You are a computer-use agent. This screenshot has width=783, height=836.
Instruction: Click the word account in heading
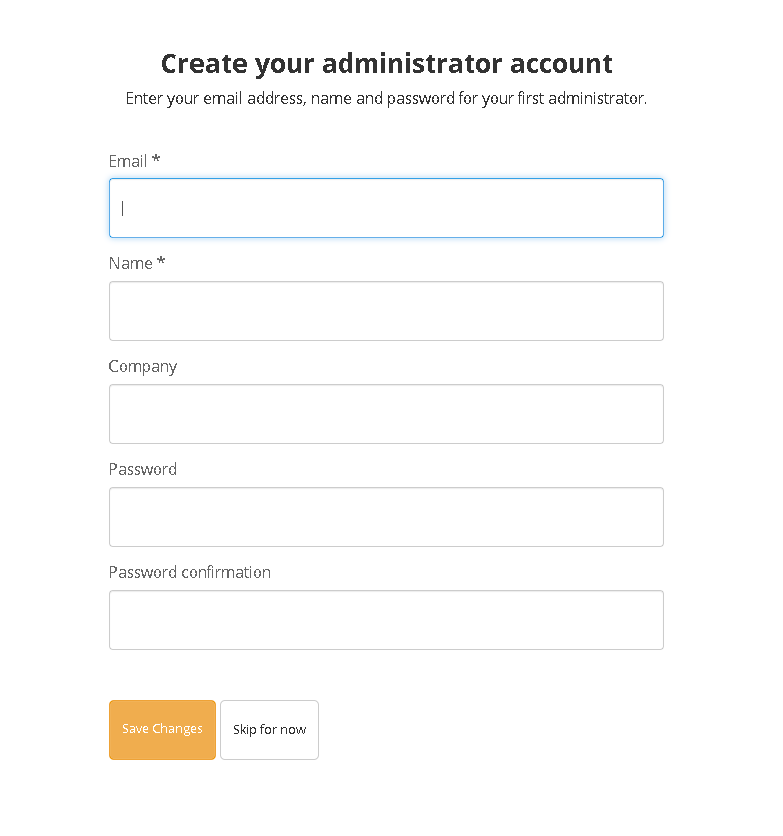(561, 63)
